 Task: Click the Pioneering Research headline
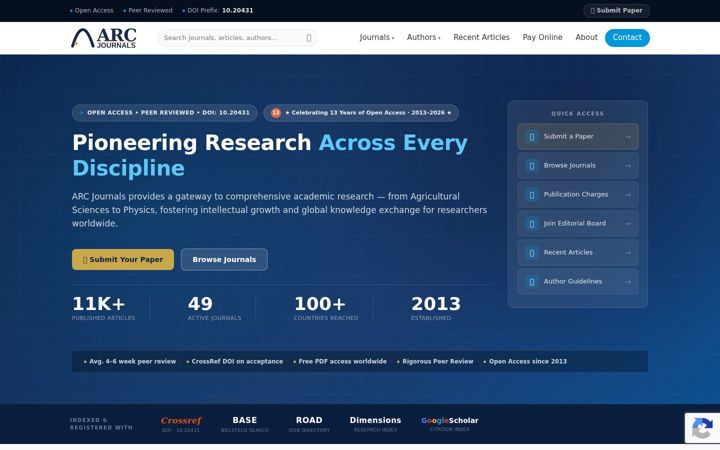[270, 155]
